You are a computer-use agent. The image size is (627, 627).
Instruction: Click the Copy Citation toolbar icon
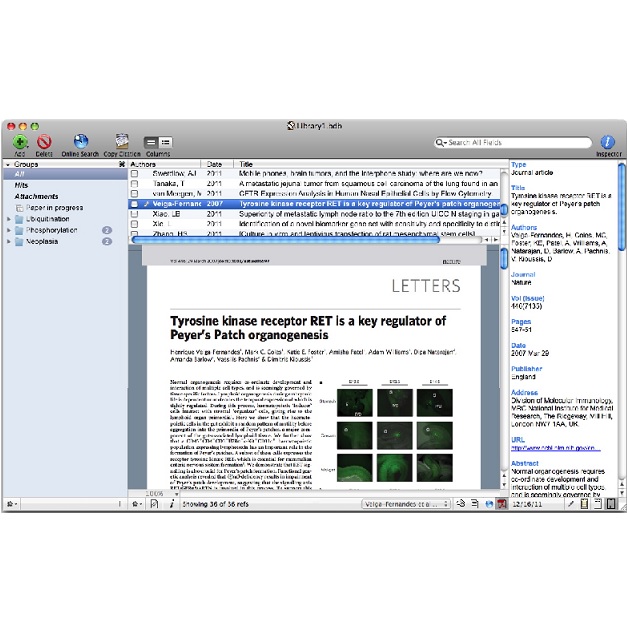click(x=122, y=143)
